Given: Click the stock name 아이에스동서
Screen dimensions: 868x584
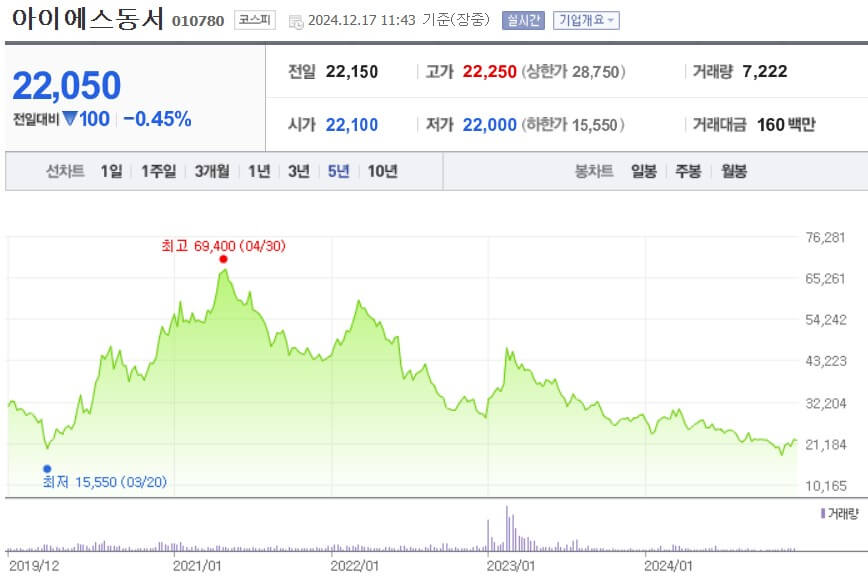Looking at the screenshot, I should (x=88, y=19).
